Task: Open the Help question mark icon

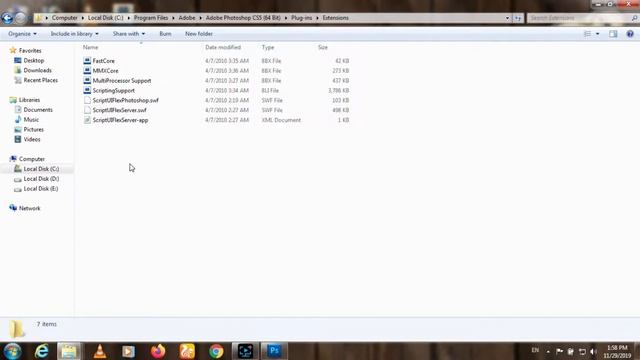Action: point(630,34)
